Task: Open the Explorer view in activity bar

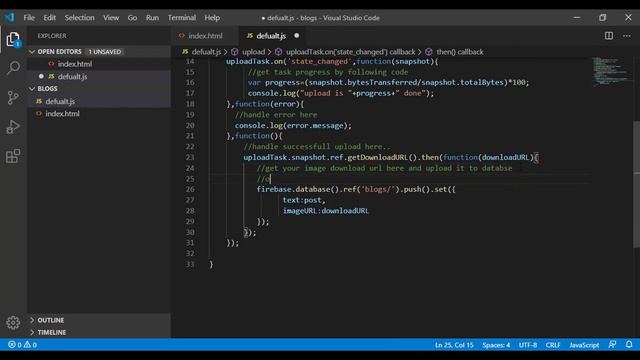Action: [x=13, y=40]
